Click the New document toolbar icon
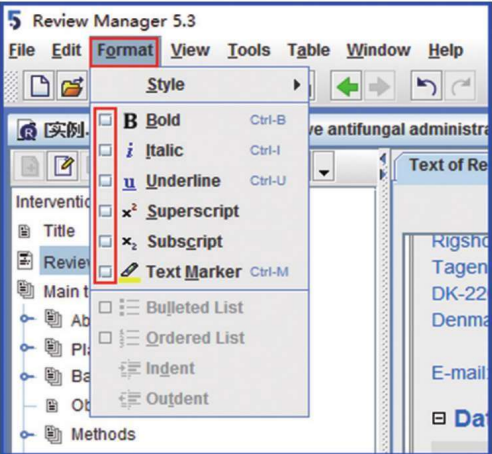 39,86
